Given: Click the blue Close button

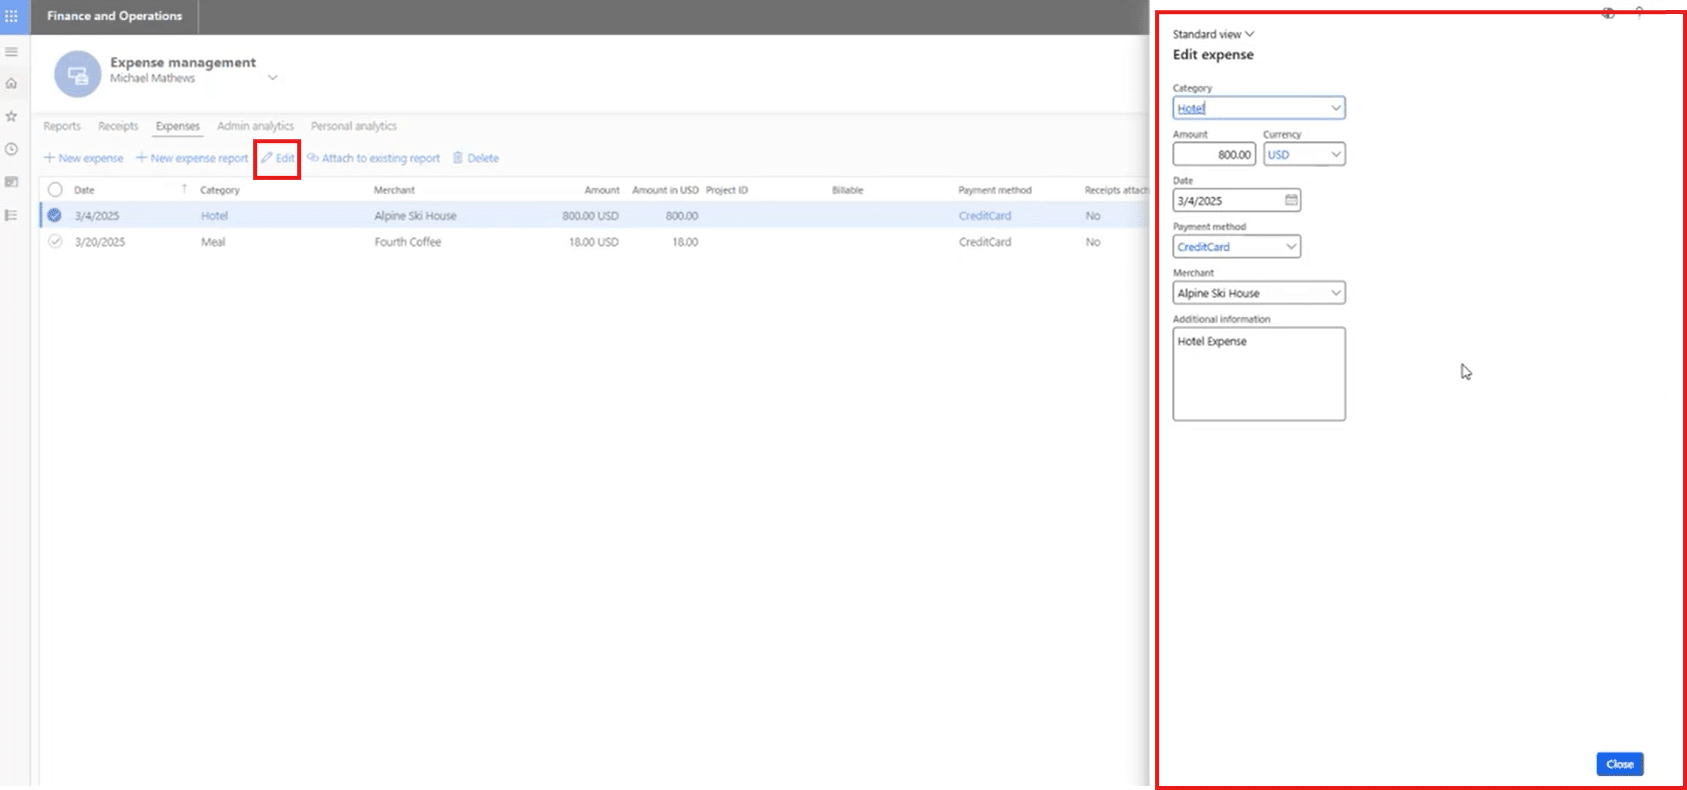Looking at the screenshot, I should tap(1619, 764).
